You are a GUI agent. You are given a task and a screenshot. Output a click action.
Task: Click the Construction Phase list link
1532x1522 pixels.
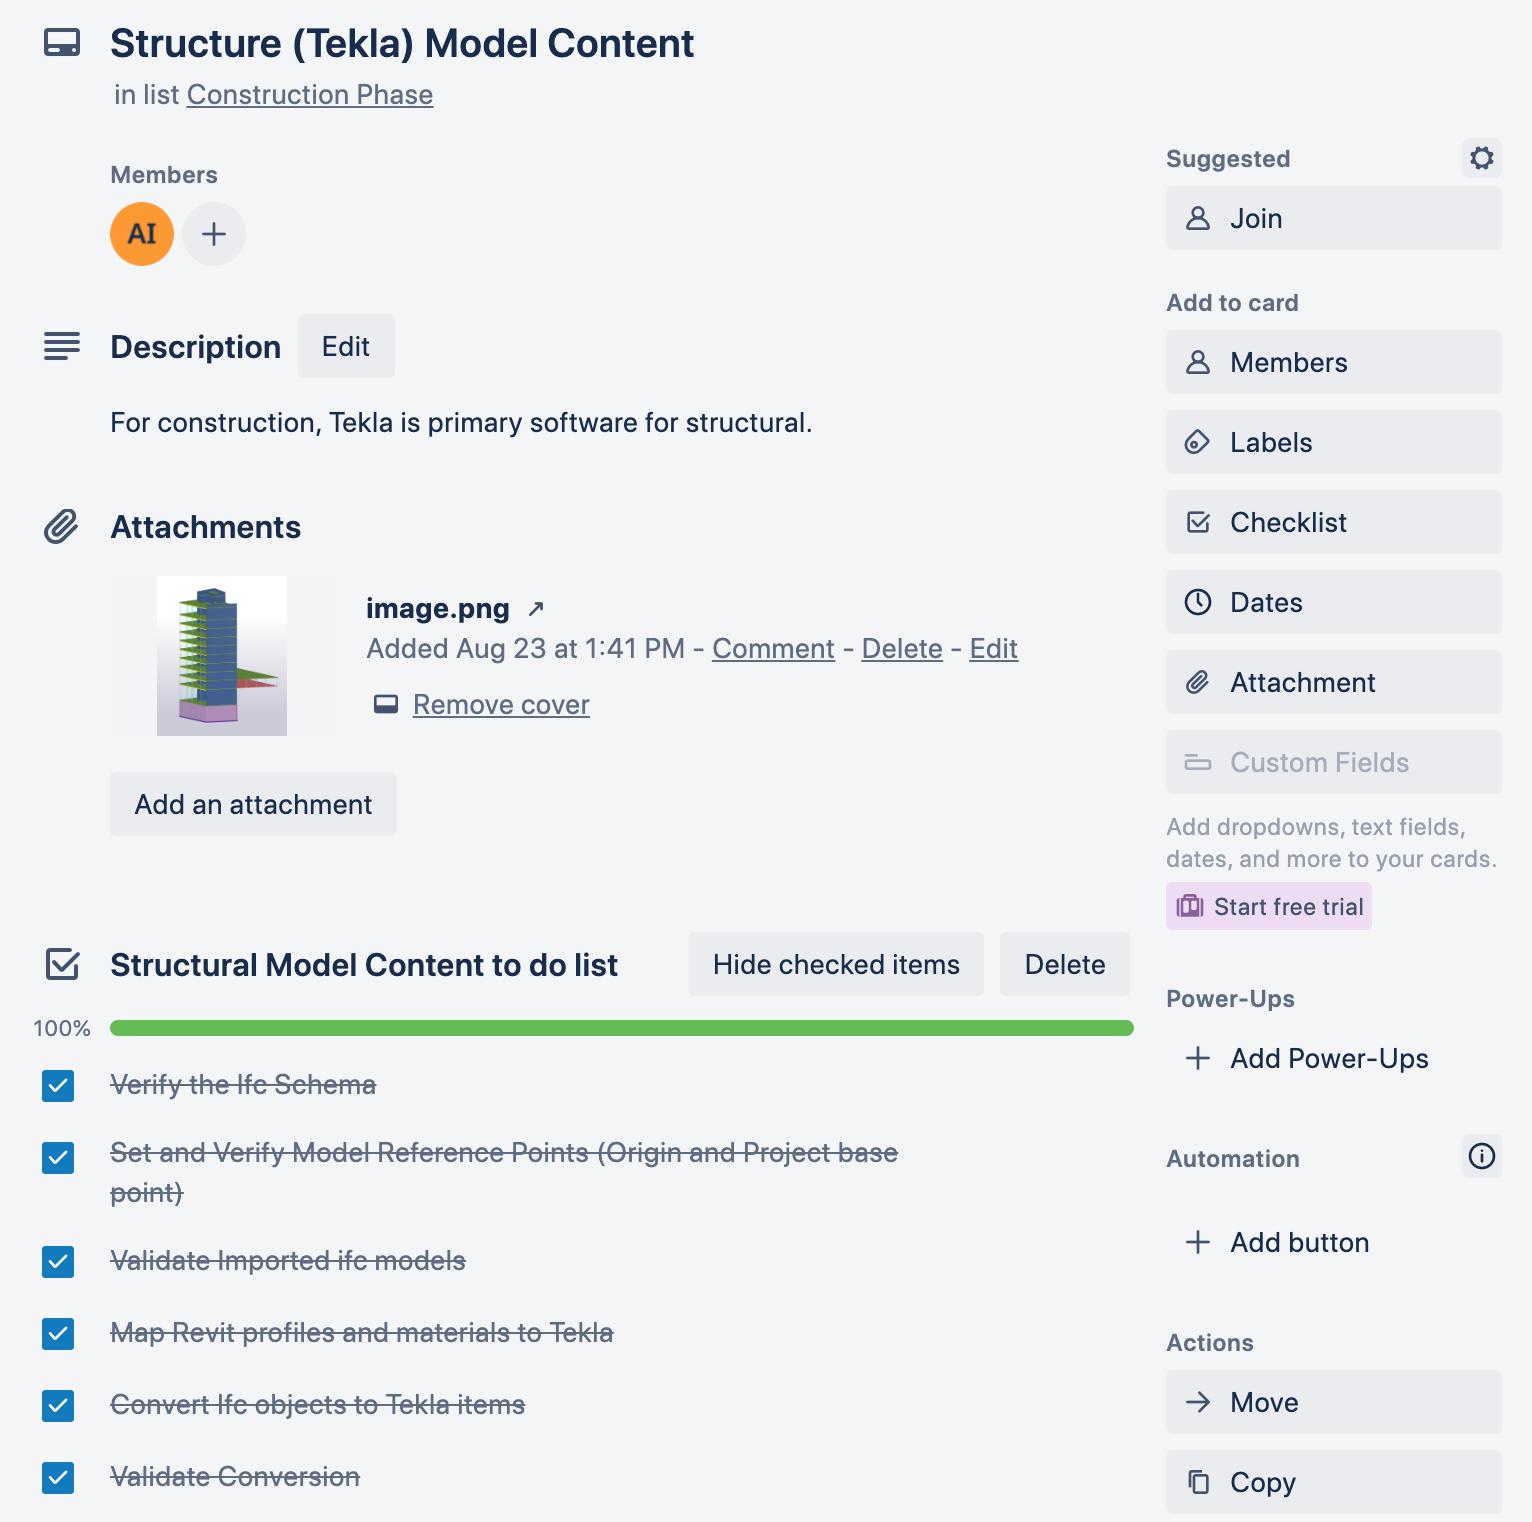[x=310, y=95]
